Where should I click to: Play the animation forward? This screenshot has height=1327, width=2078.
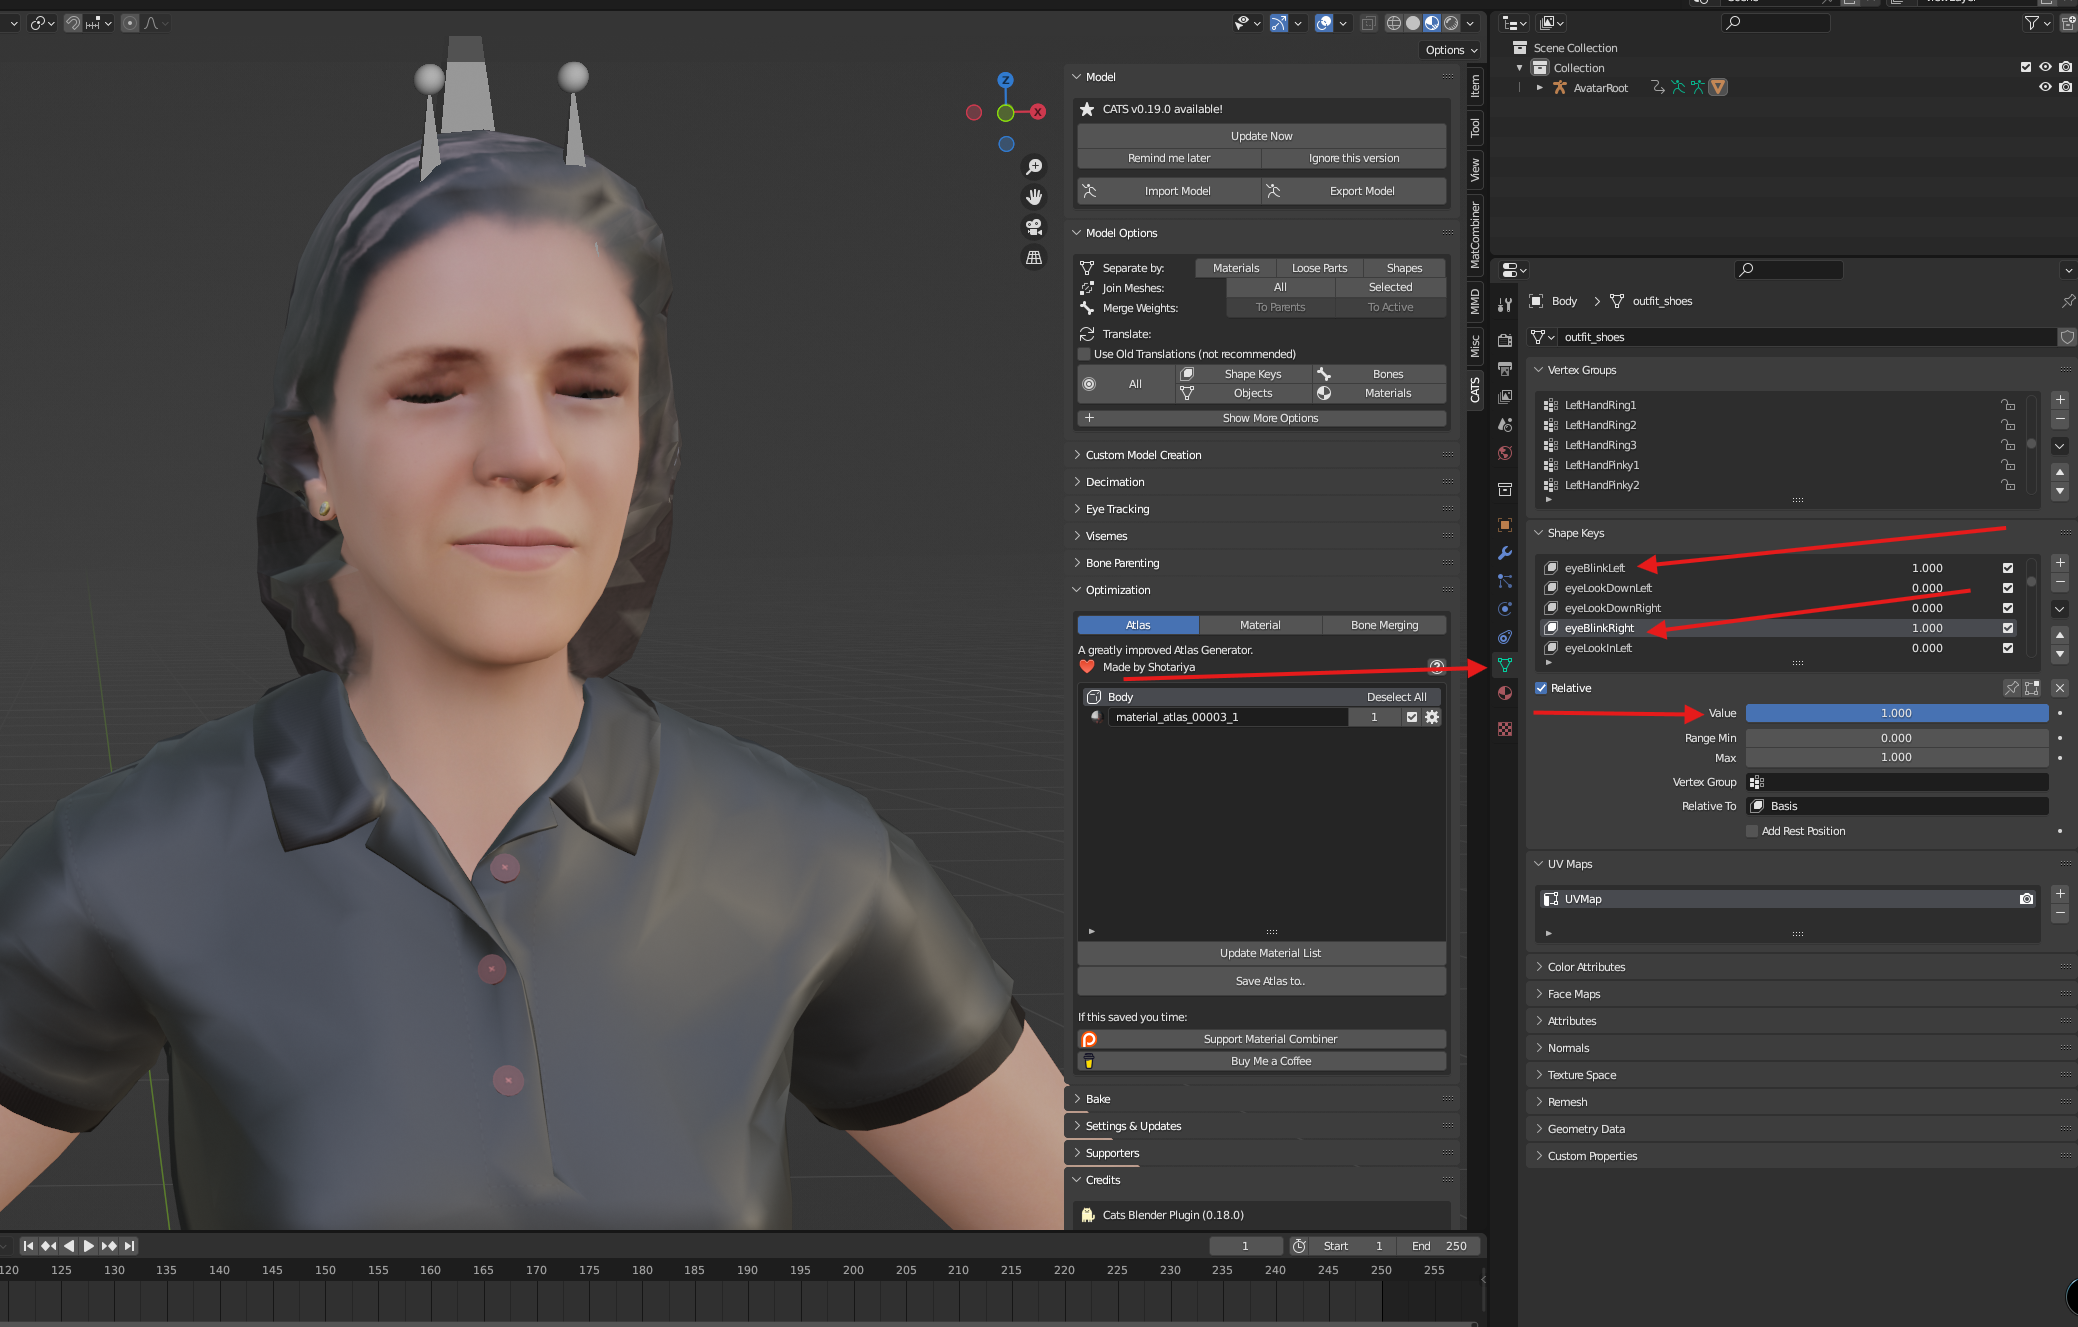[x=88, y=1246]
